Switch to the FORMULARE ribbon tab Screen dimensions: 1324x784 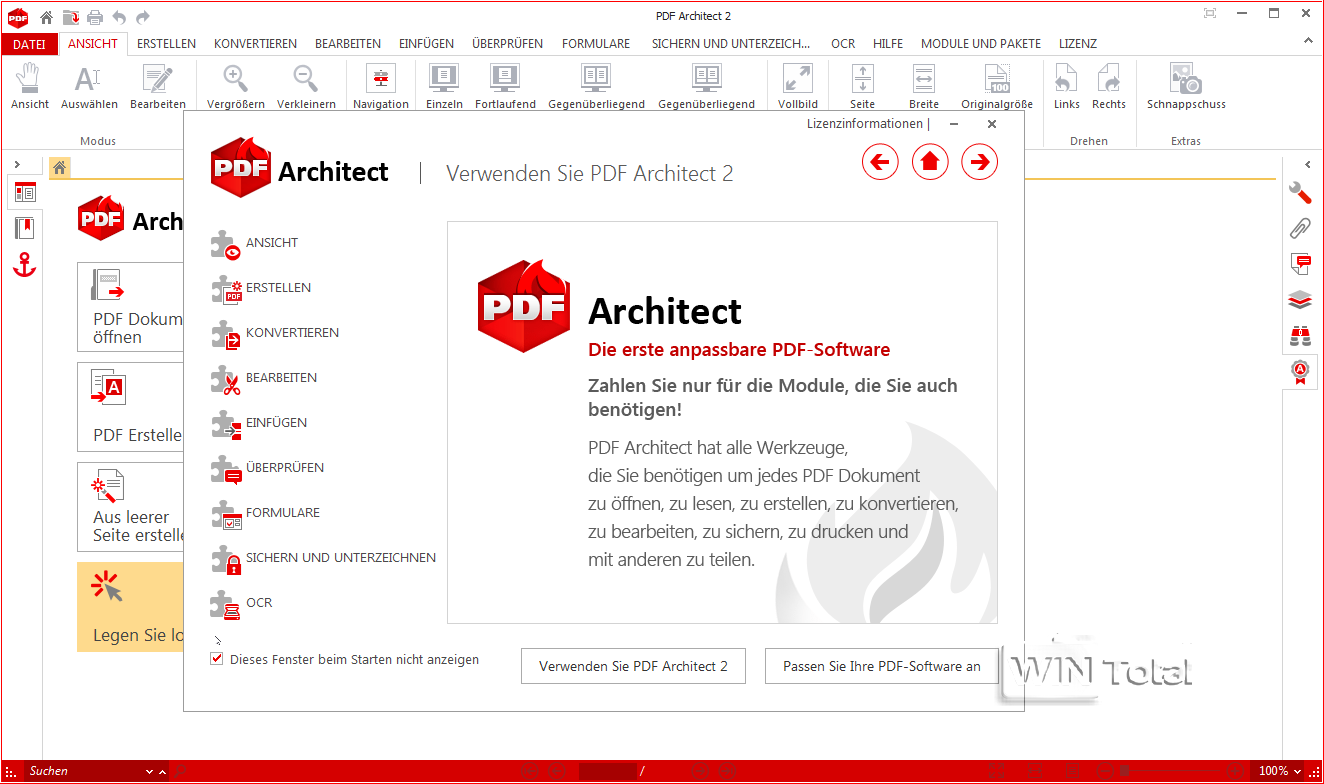tap(596, 43)
